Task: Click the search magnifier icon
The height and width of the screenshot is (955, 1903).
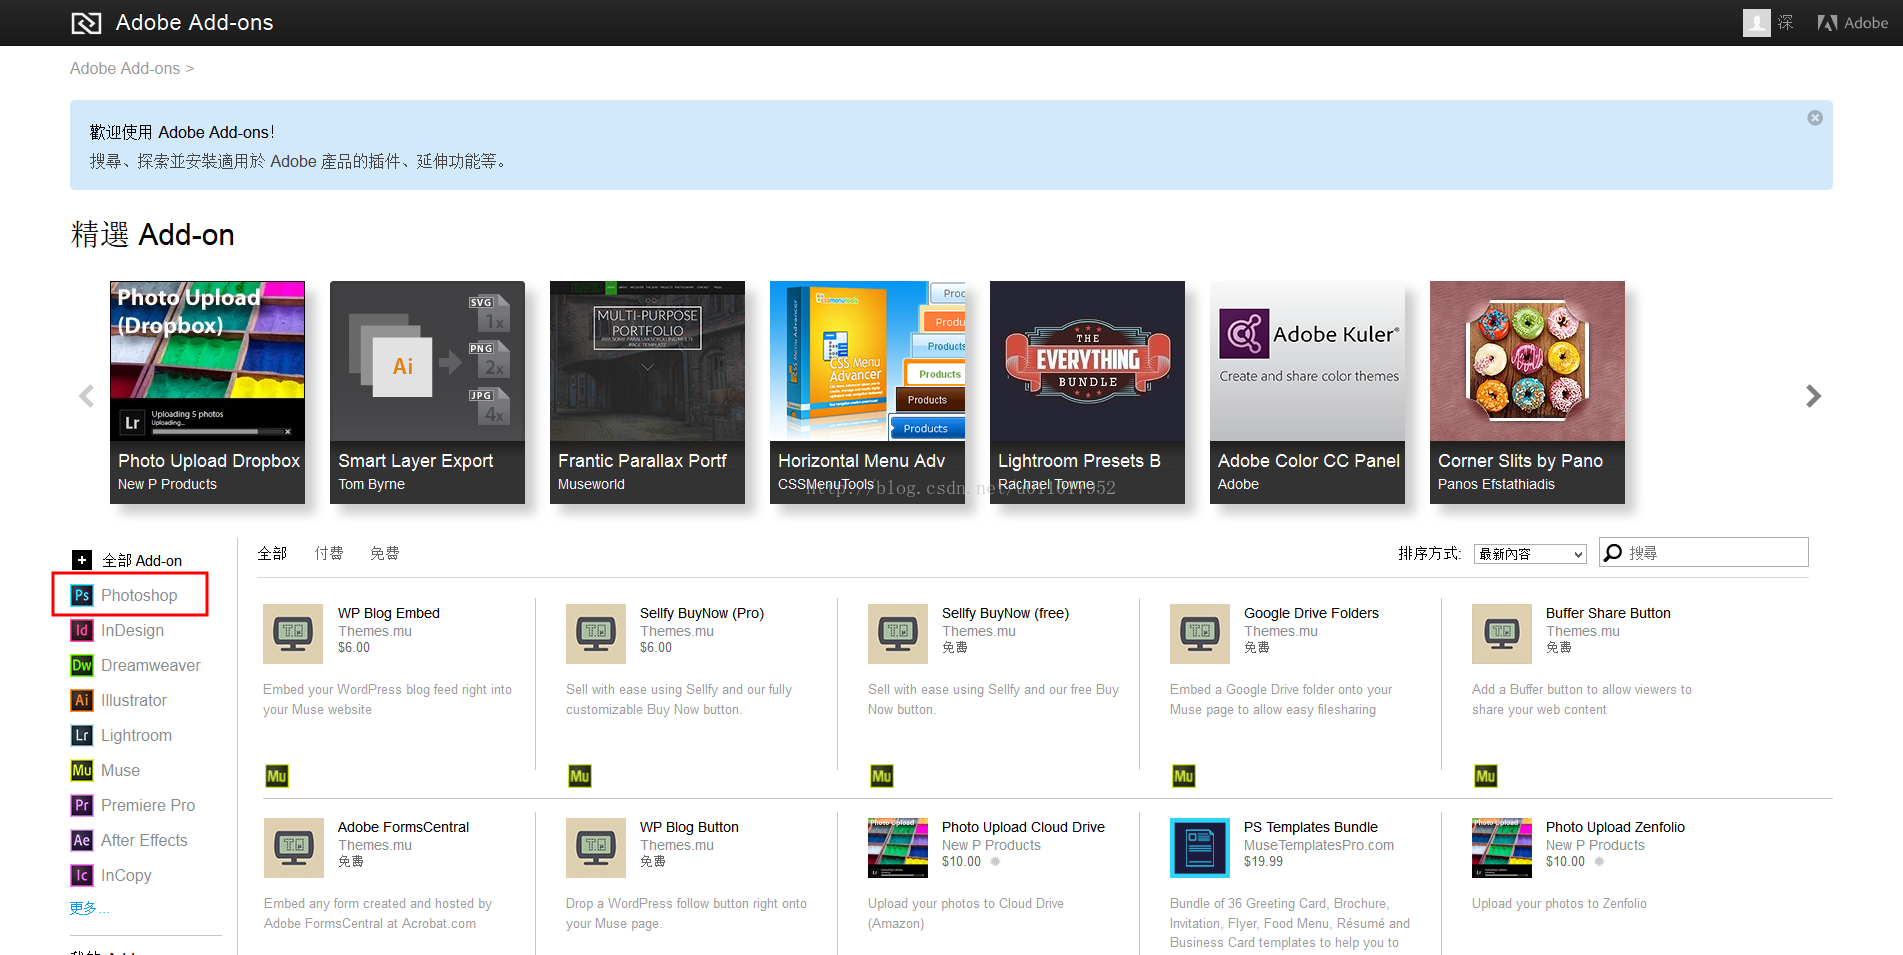Action: 1613,552
